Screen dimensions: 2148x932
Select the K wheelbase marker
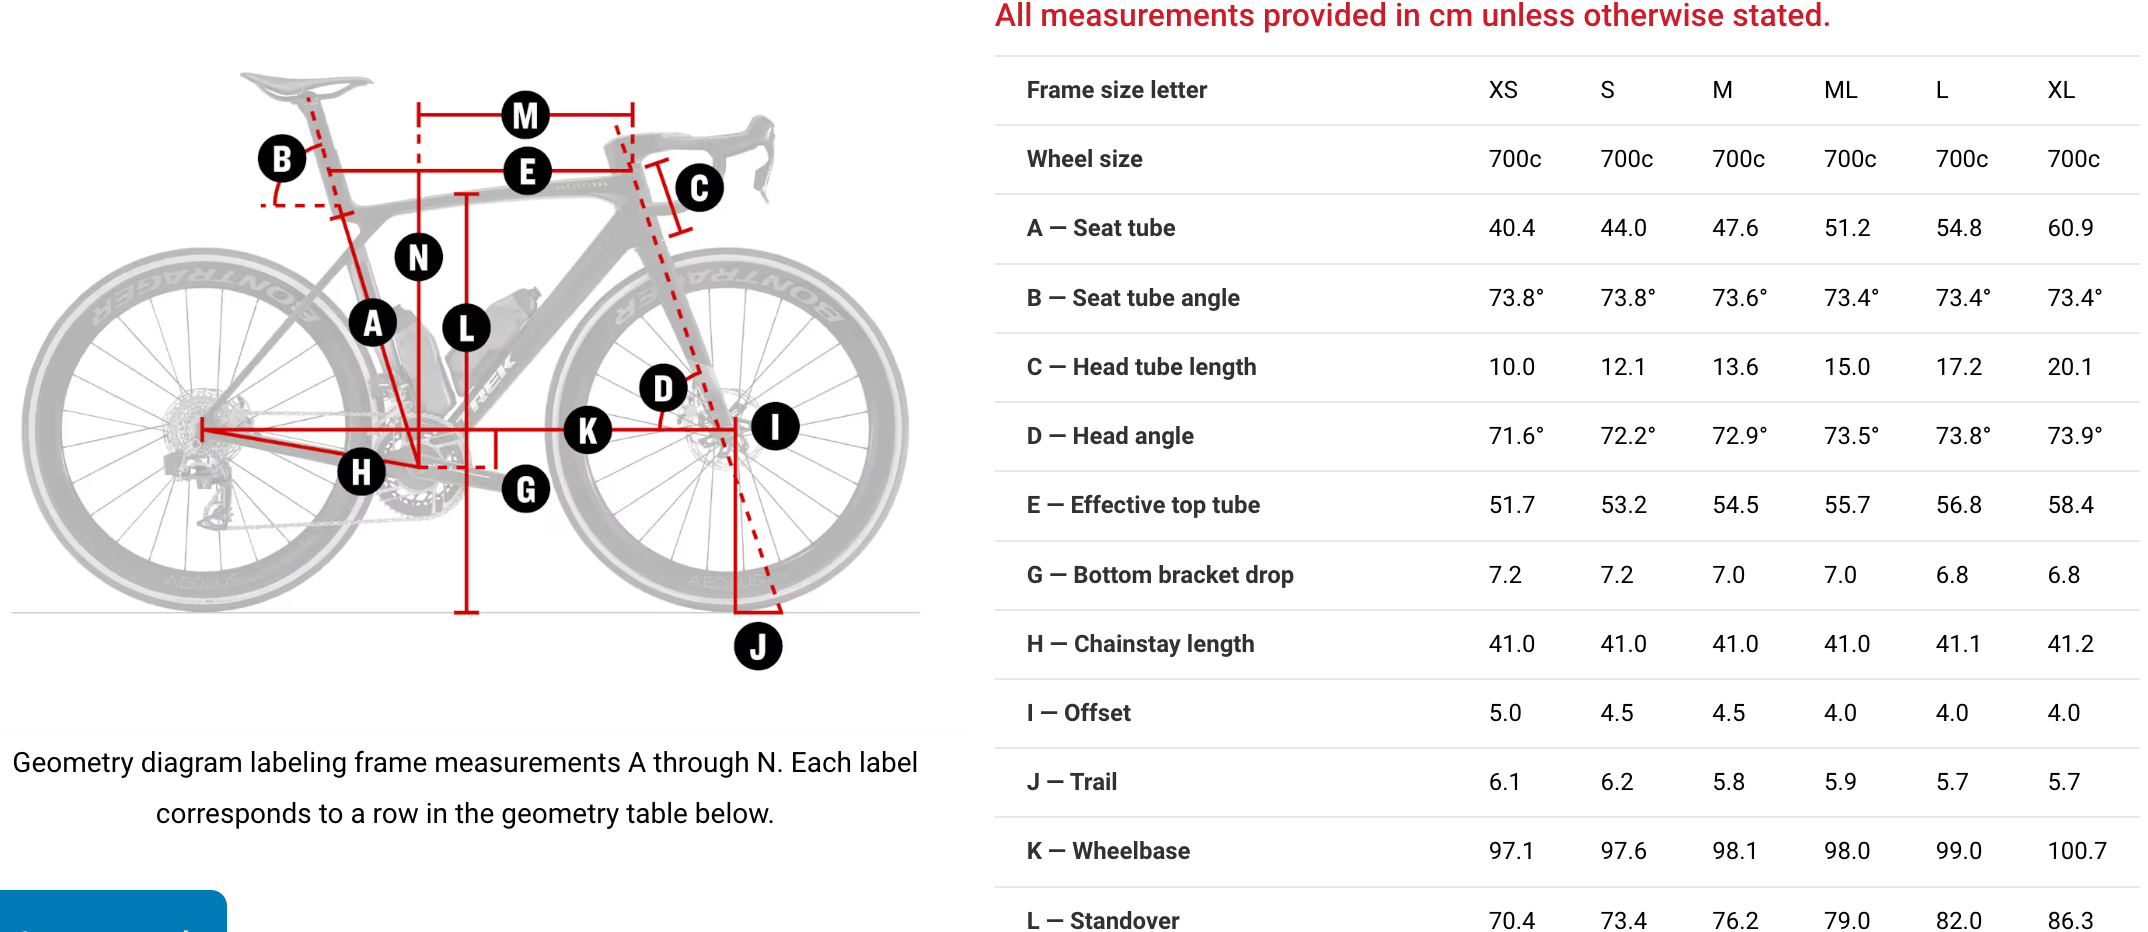588,430
